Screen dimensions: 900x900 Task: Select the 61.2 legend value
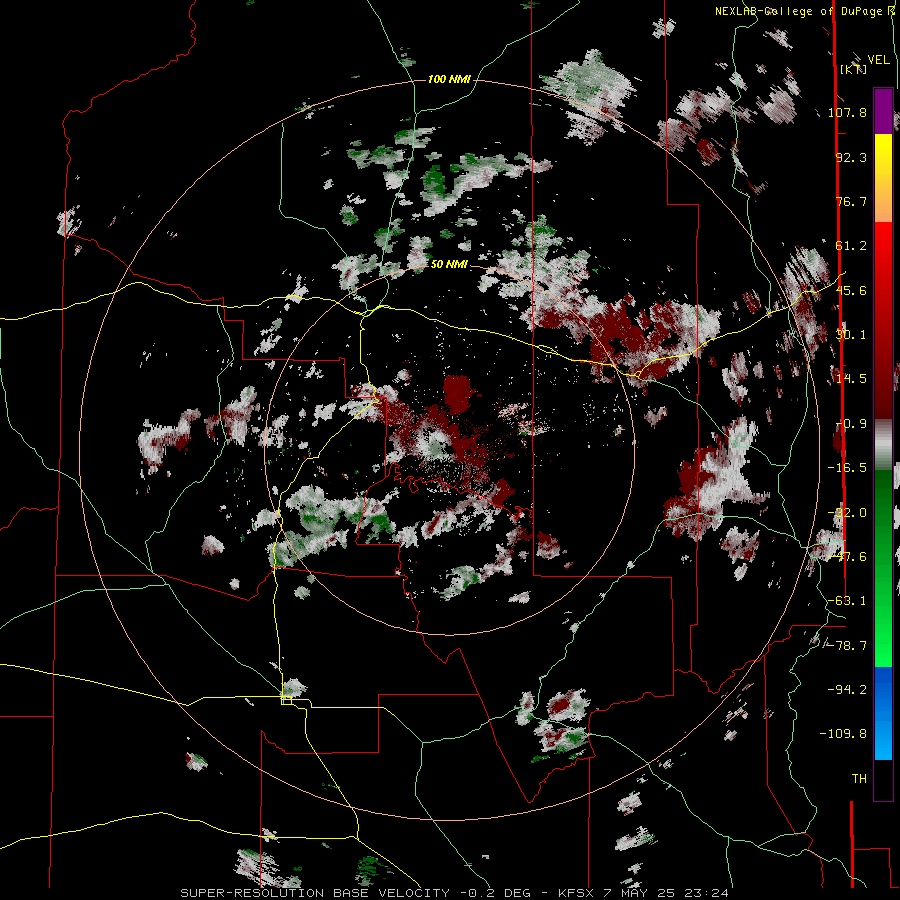click(851, 246)
